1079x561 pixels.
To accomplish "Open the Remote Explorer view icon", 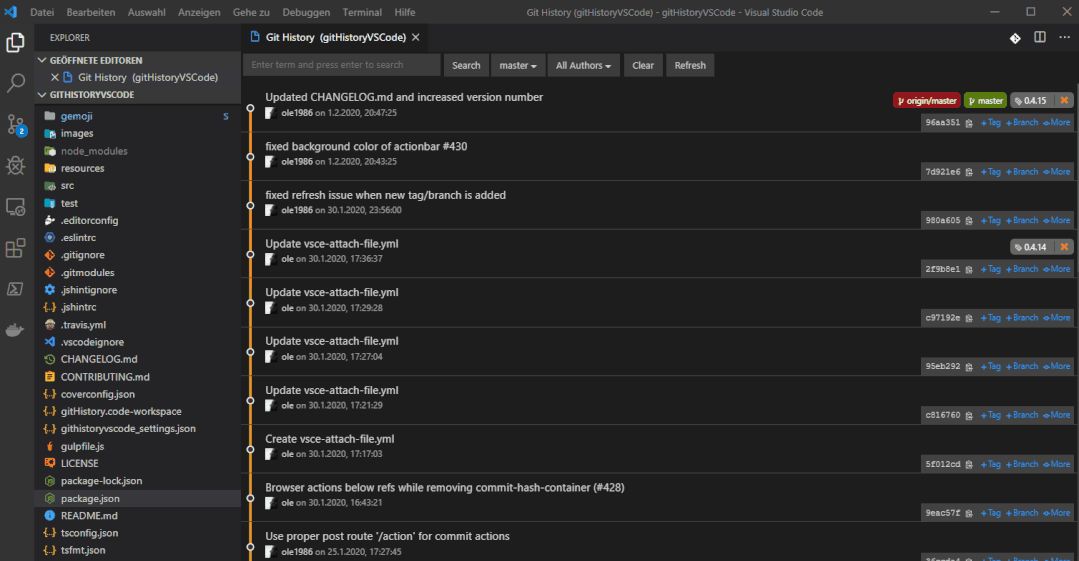I will [15, 207].
